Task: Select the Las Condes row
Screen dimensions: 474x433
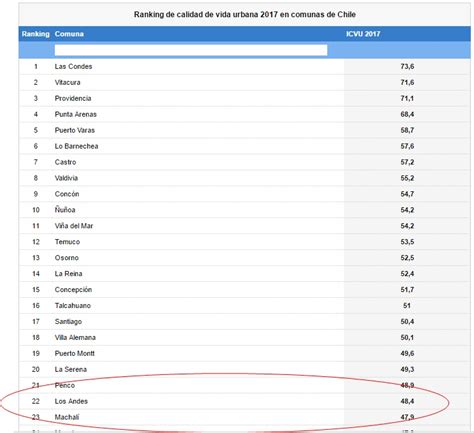Action: (x=244, y=66)
